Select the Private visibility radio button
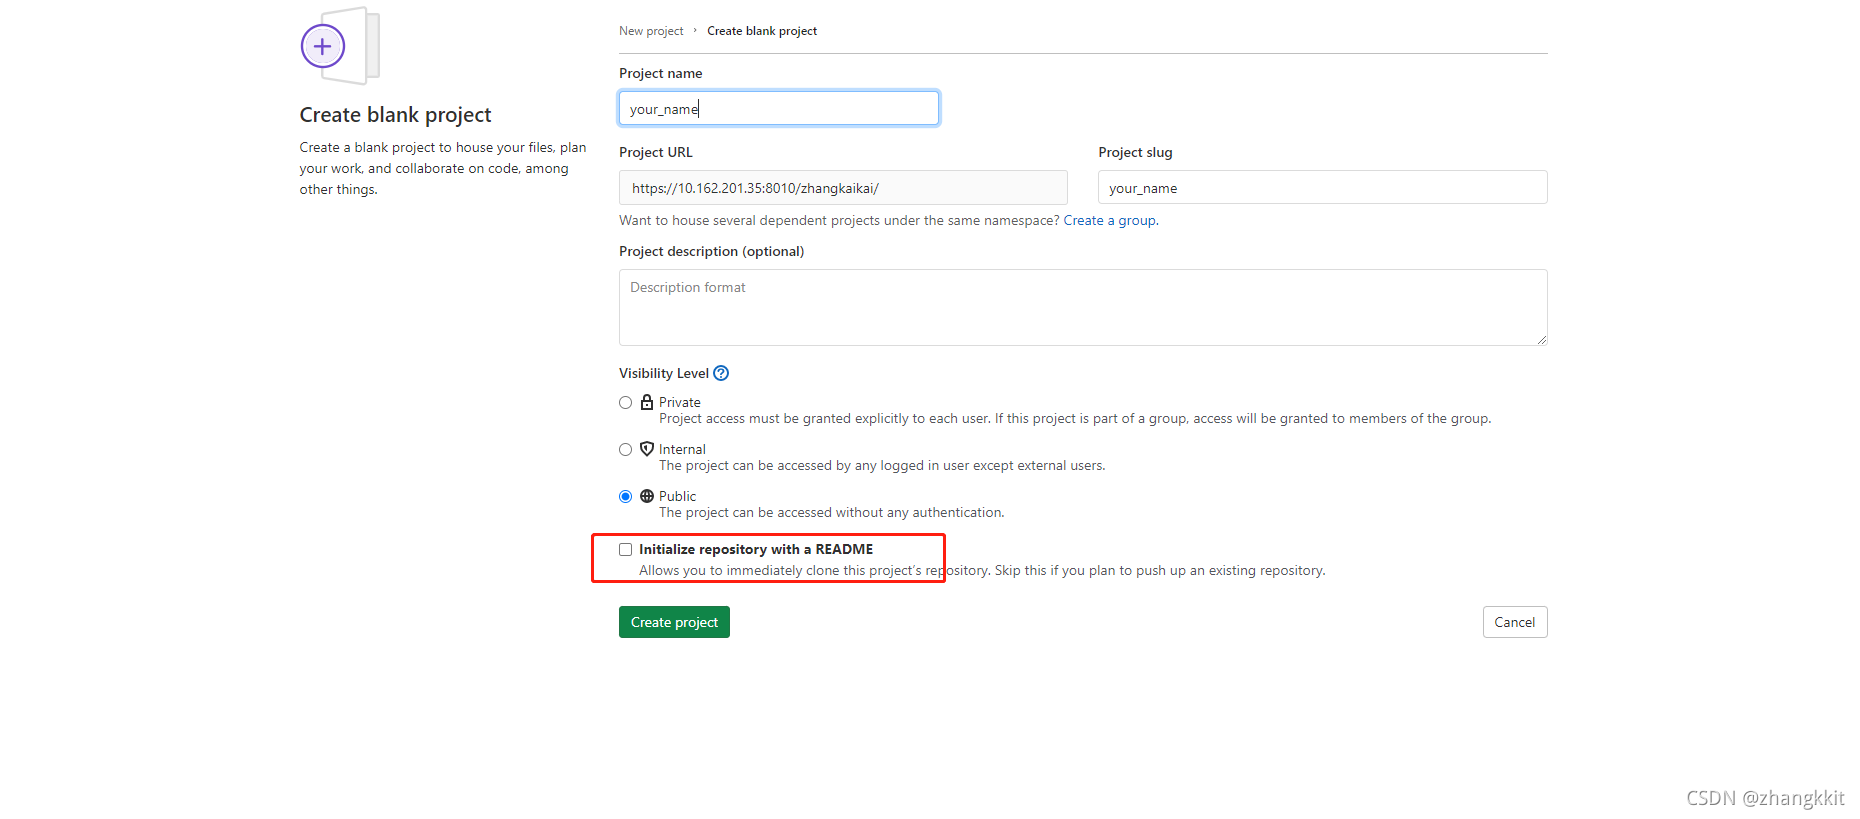The image size is (1860, 819). tap(625, 403)
